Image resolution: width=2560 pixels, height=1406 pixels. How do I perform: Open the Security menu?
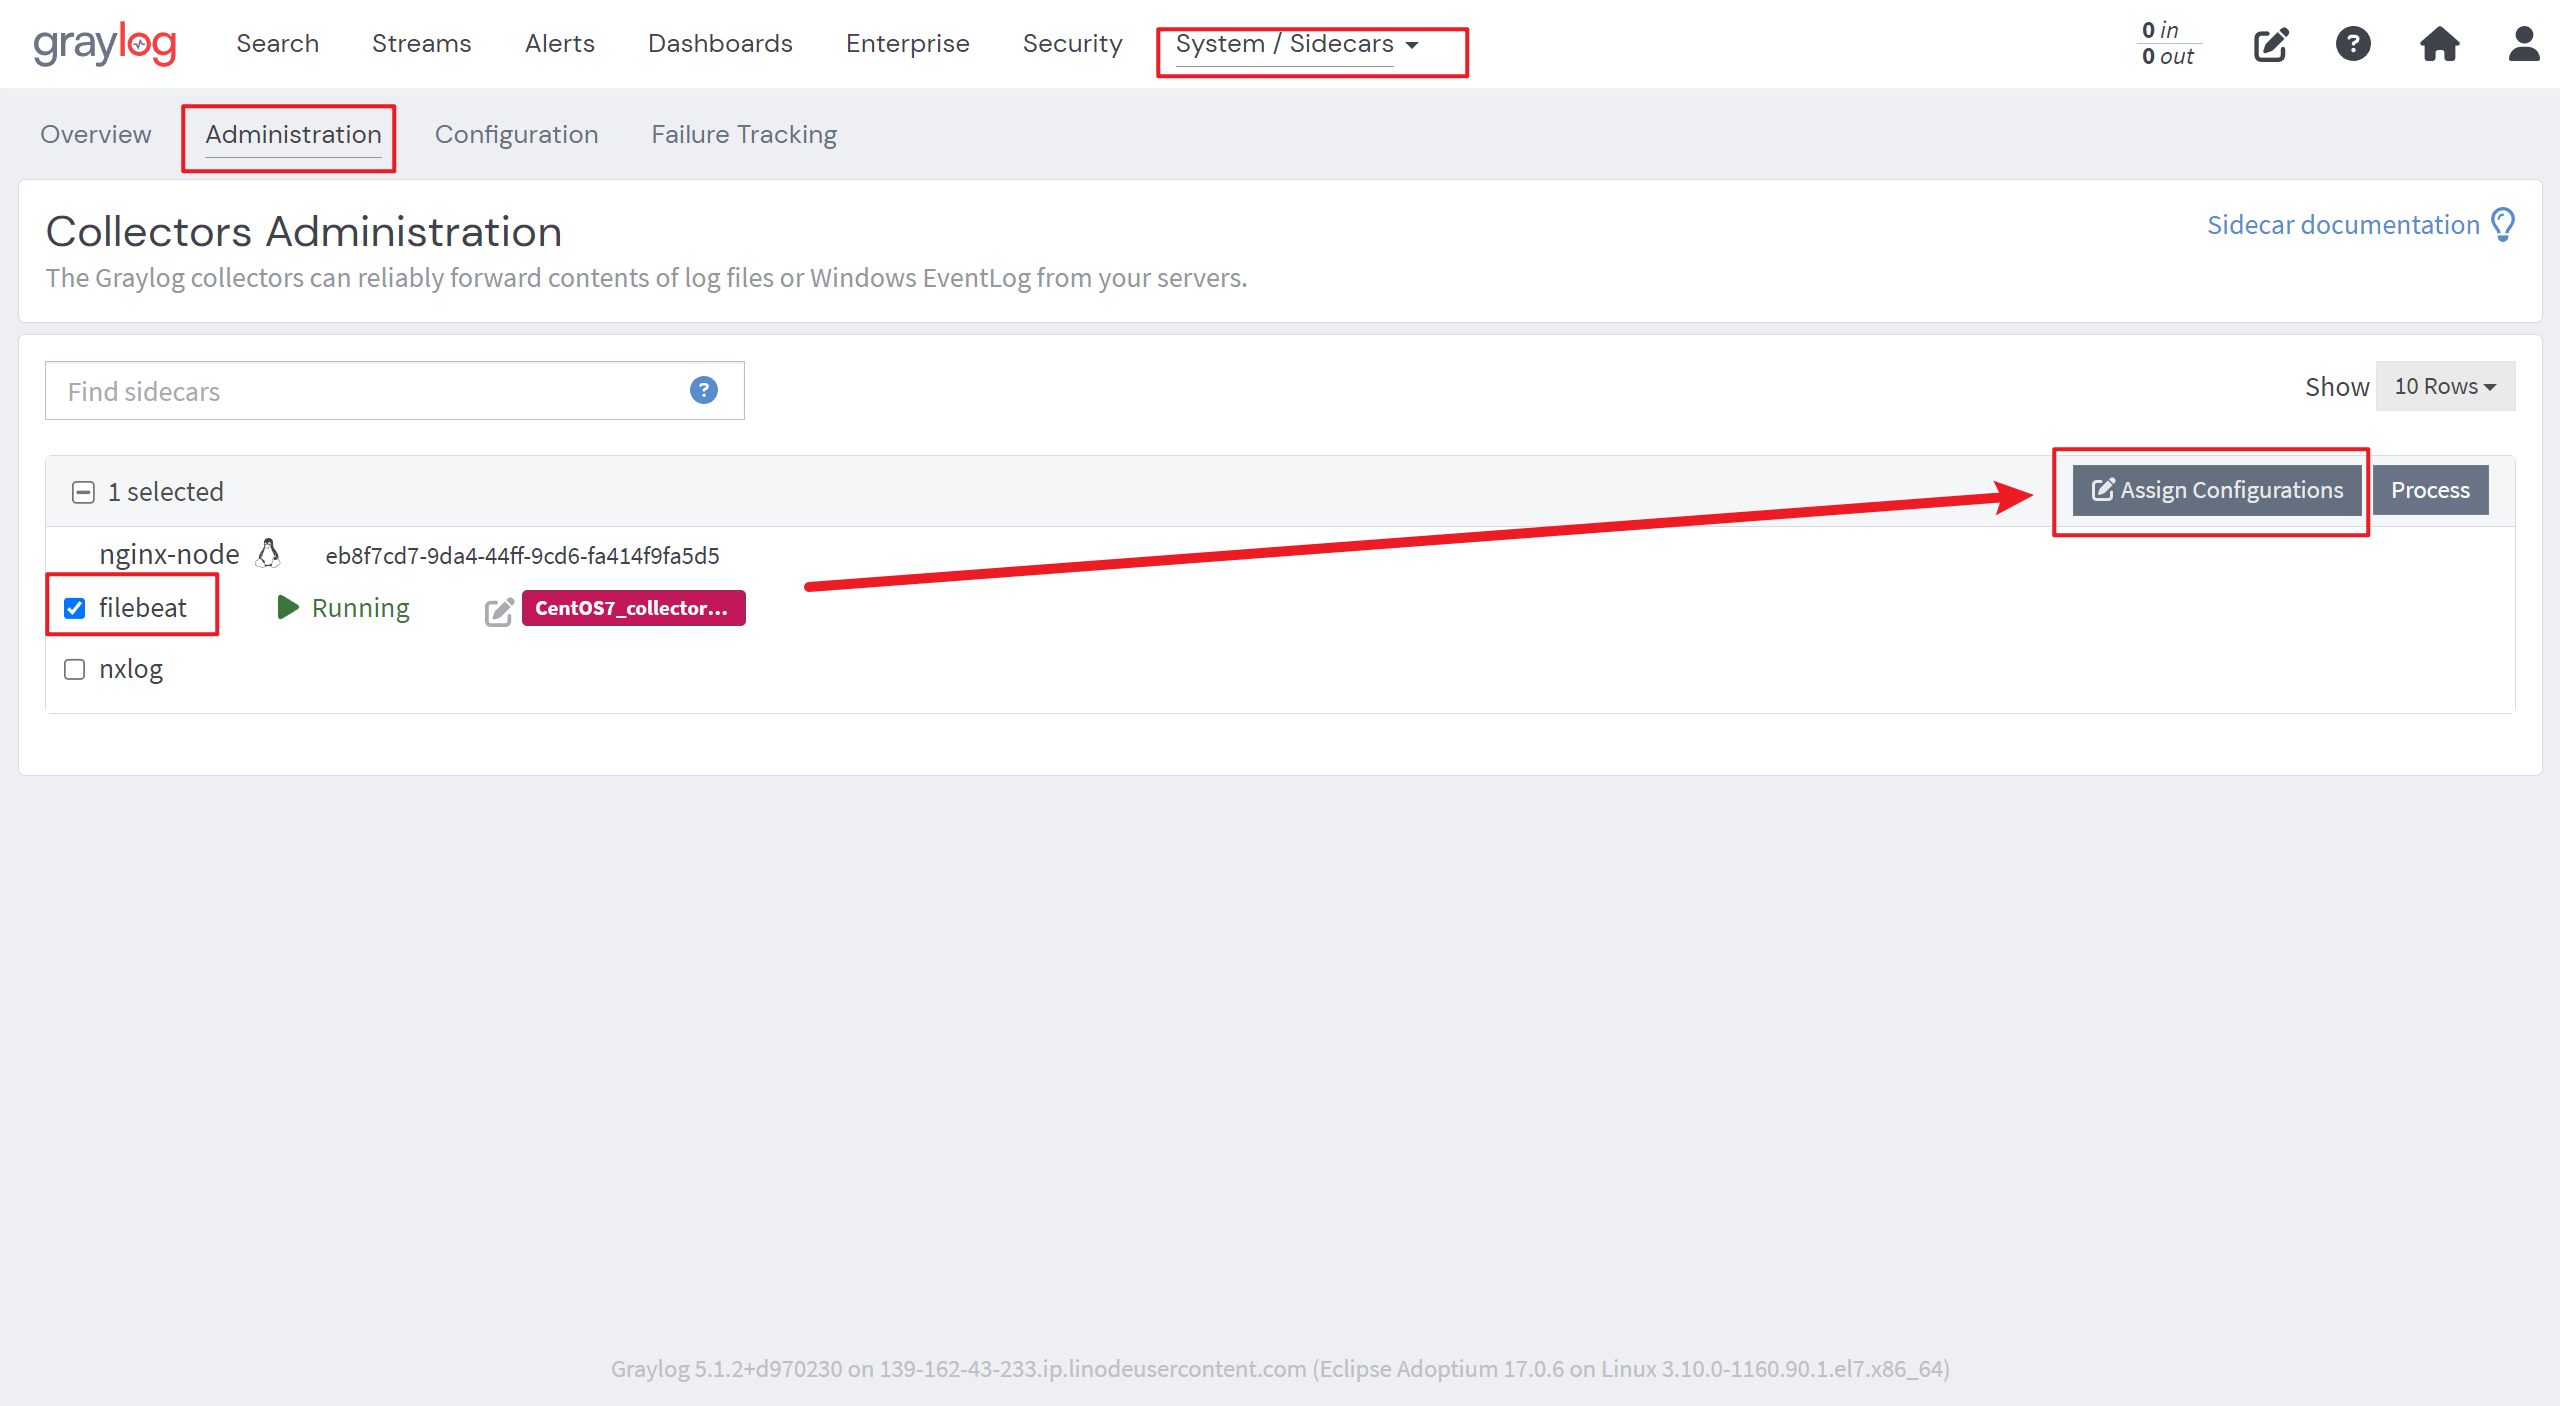coord(1072,44)
